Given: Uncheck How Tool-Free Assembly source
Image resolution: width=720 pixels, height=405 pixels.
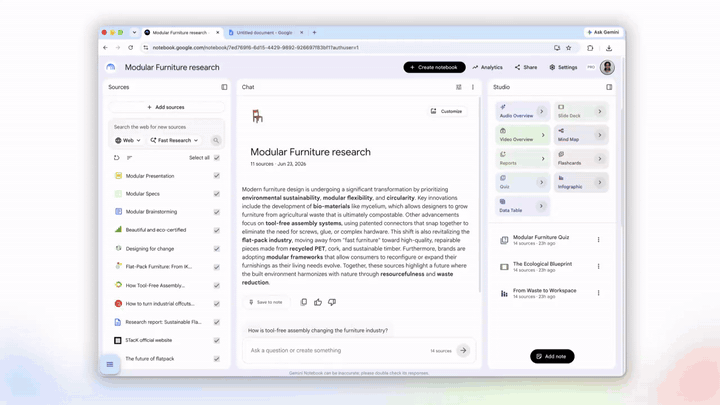Looking at the screenshot, I should (217, 286).
